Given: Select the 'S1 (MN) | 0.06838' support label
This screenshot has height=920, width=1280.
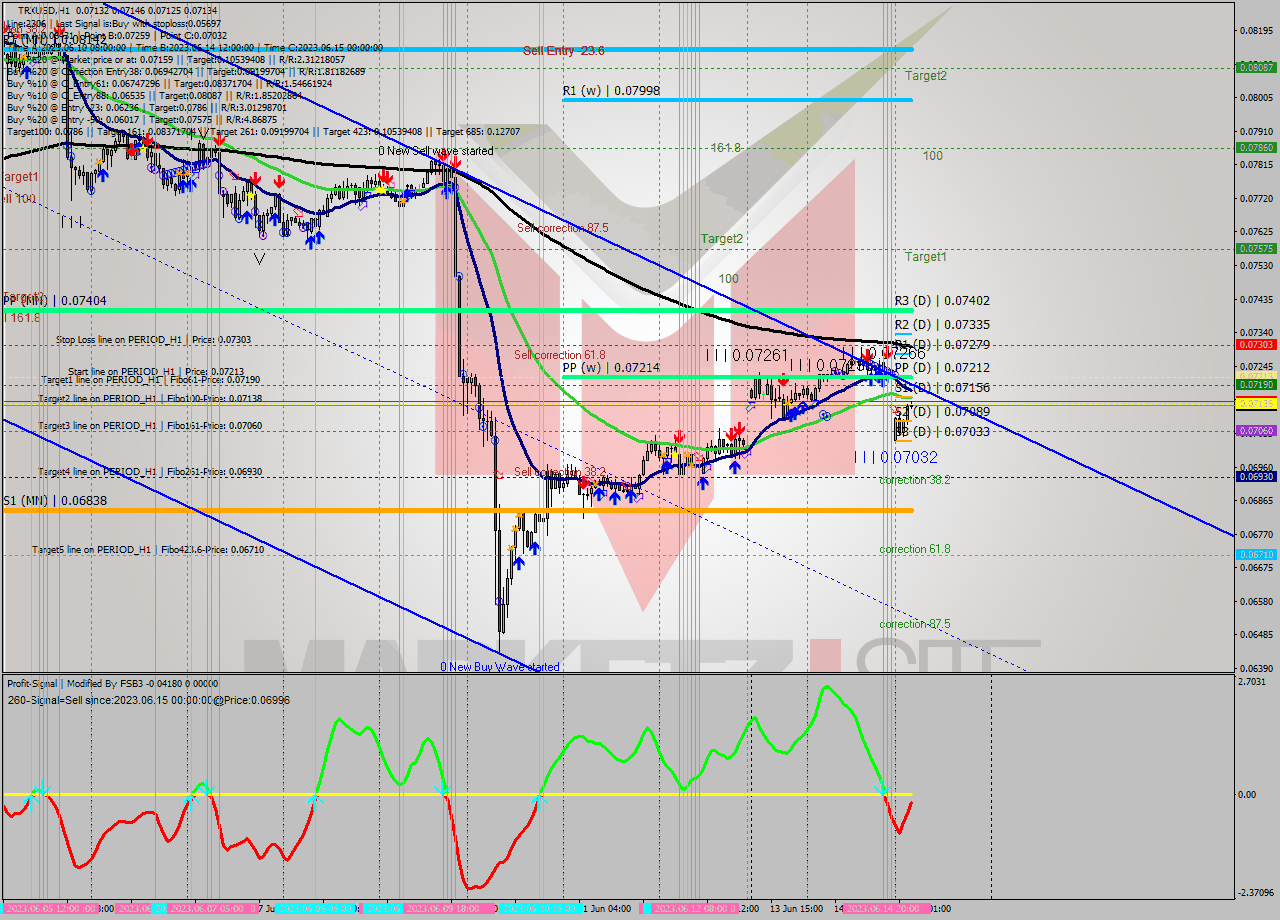Looking at the screenshot, I should pos(55,500).
